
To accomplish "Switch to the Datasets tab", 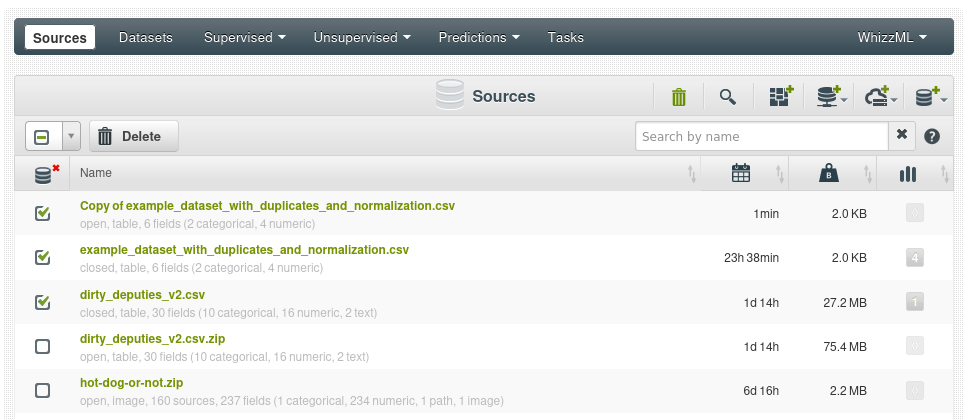I will click(x=146, y=38).
